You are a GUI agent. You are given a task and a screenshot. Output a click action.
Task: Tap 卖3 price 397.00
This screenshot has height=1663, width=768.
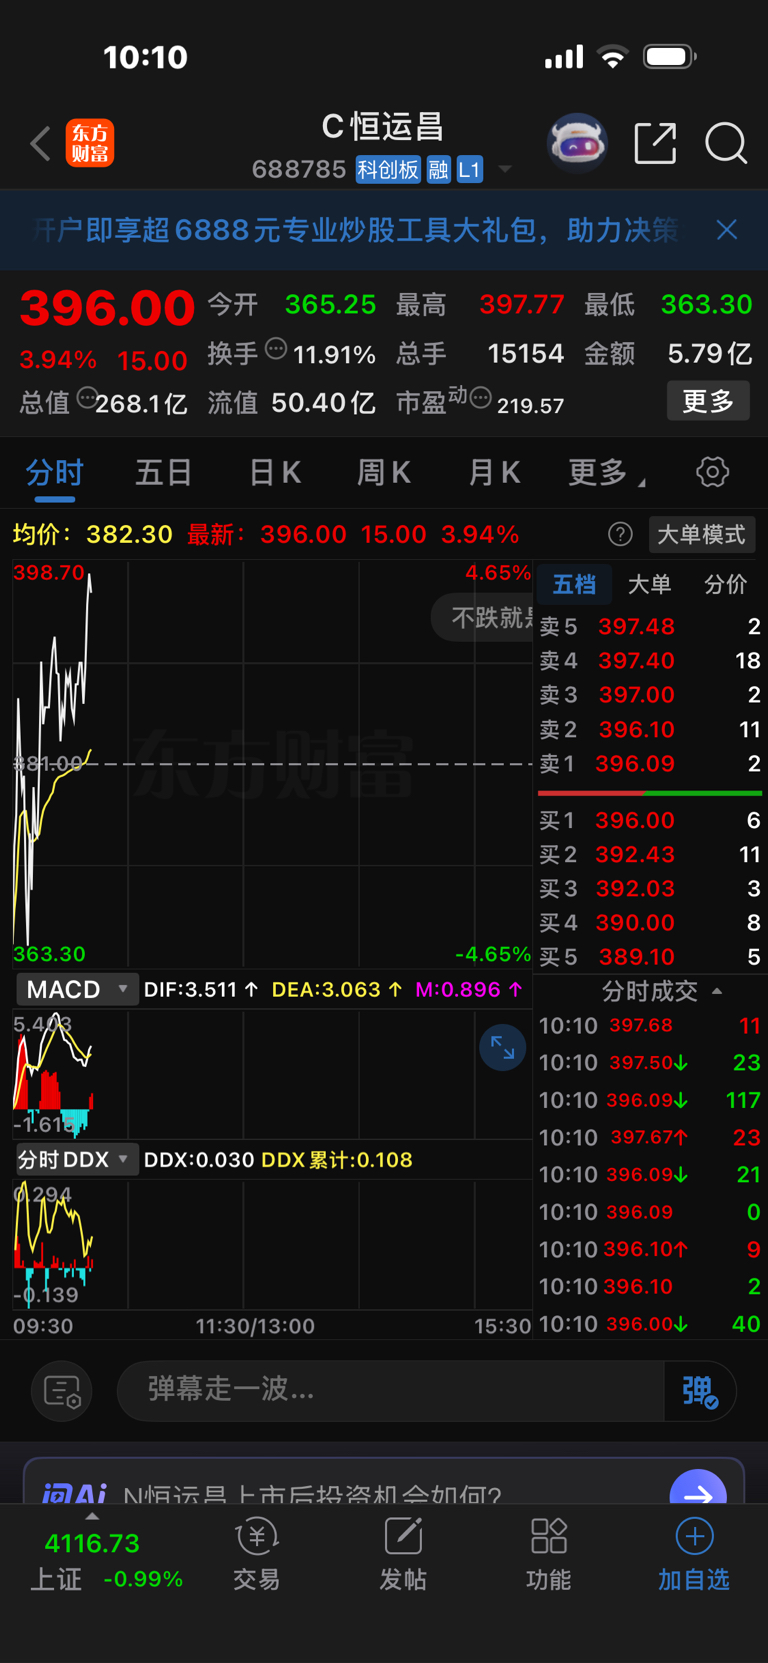(x=636, y=695)
